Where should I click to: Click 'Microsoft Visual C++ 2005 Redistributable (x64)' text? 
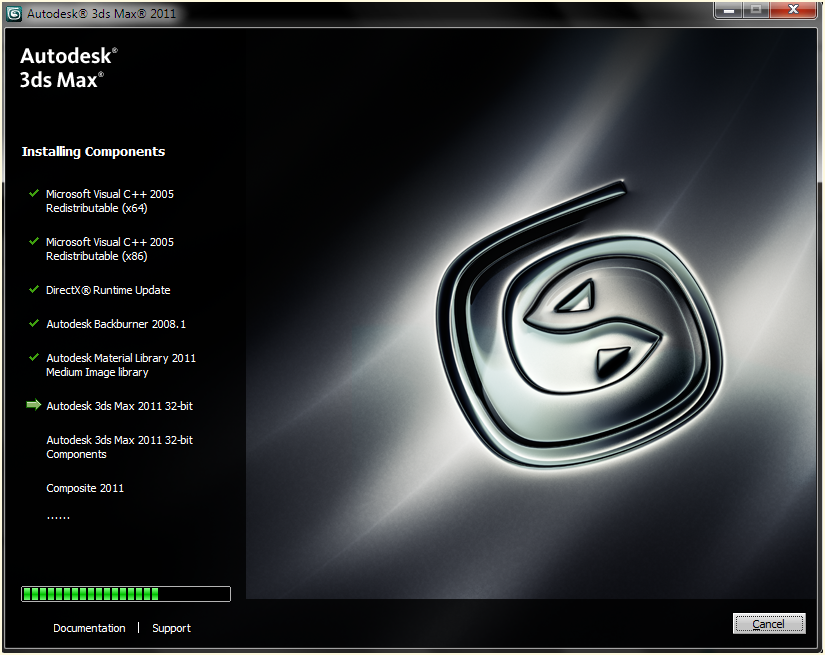click(109, 201)
